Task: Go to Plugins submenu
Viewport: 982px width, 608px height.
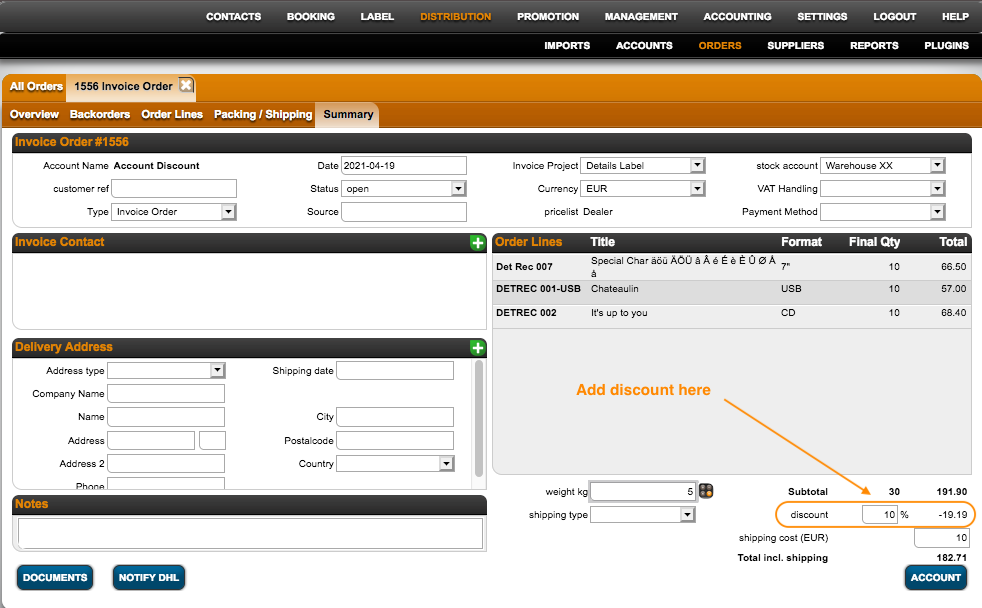Action: [946, 45]
